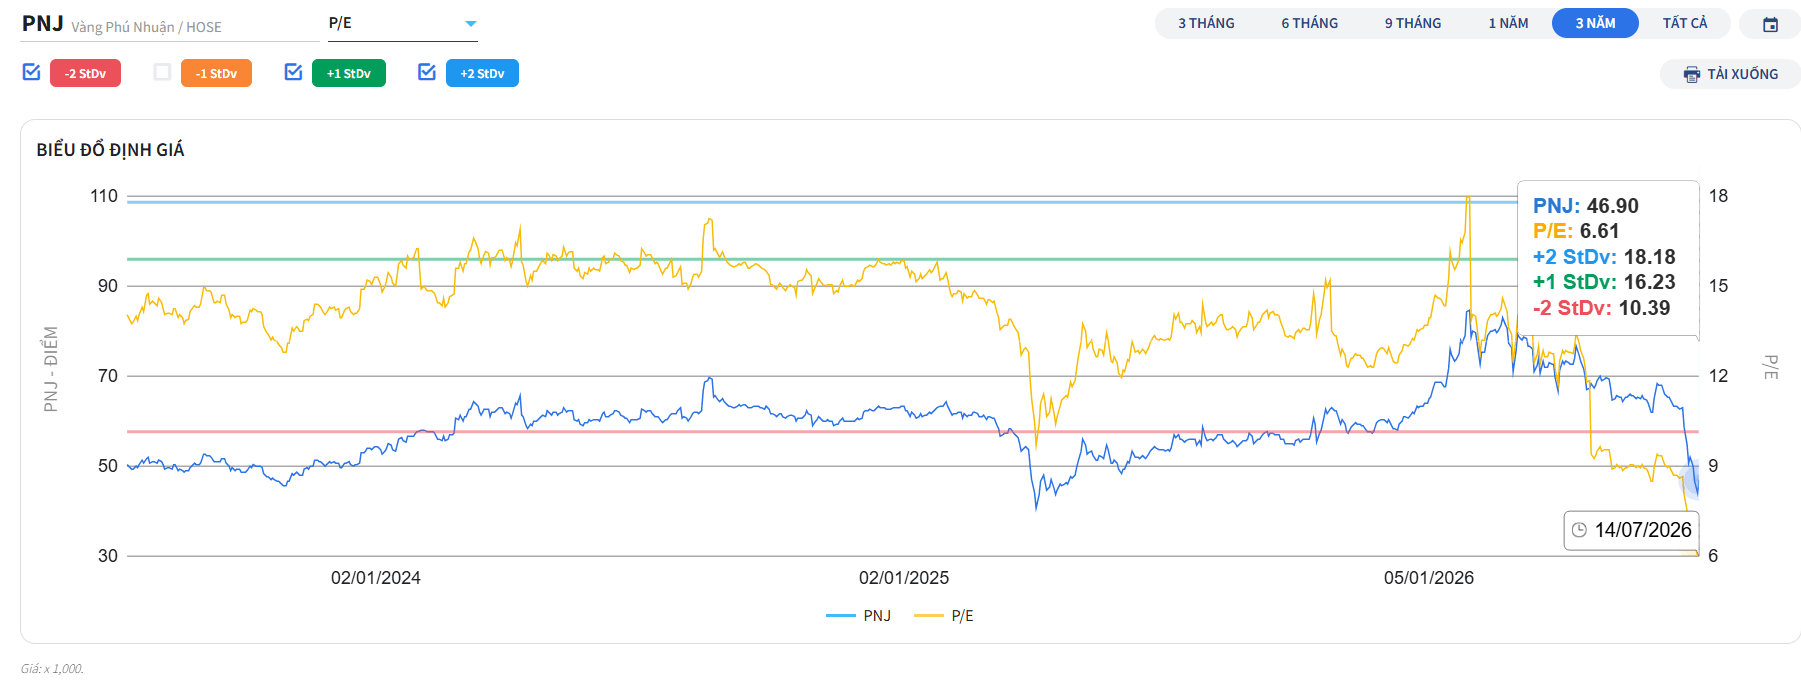Image resolution: width=1801 pixels, height=680 pixels.
Task: Open the P/E indicator combo box
Action: (403, 24)
